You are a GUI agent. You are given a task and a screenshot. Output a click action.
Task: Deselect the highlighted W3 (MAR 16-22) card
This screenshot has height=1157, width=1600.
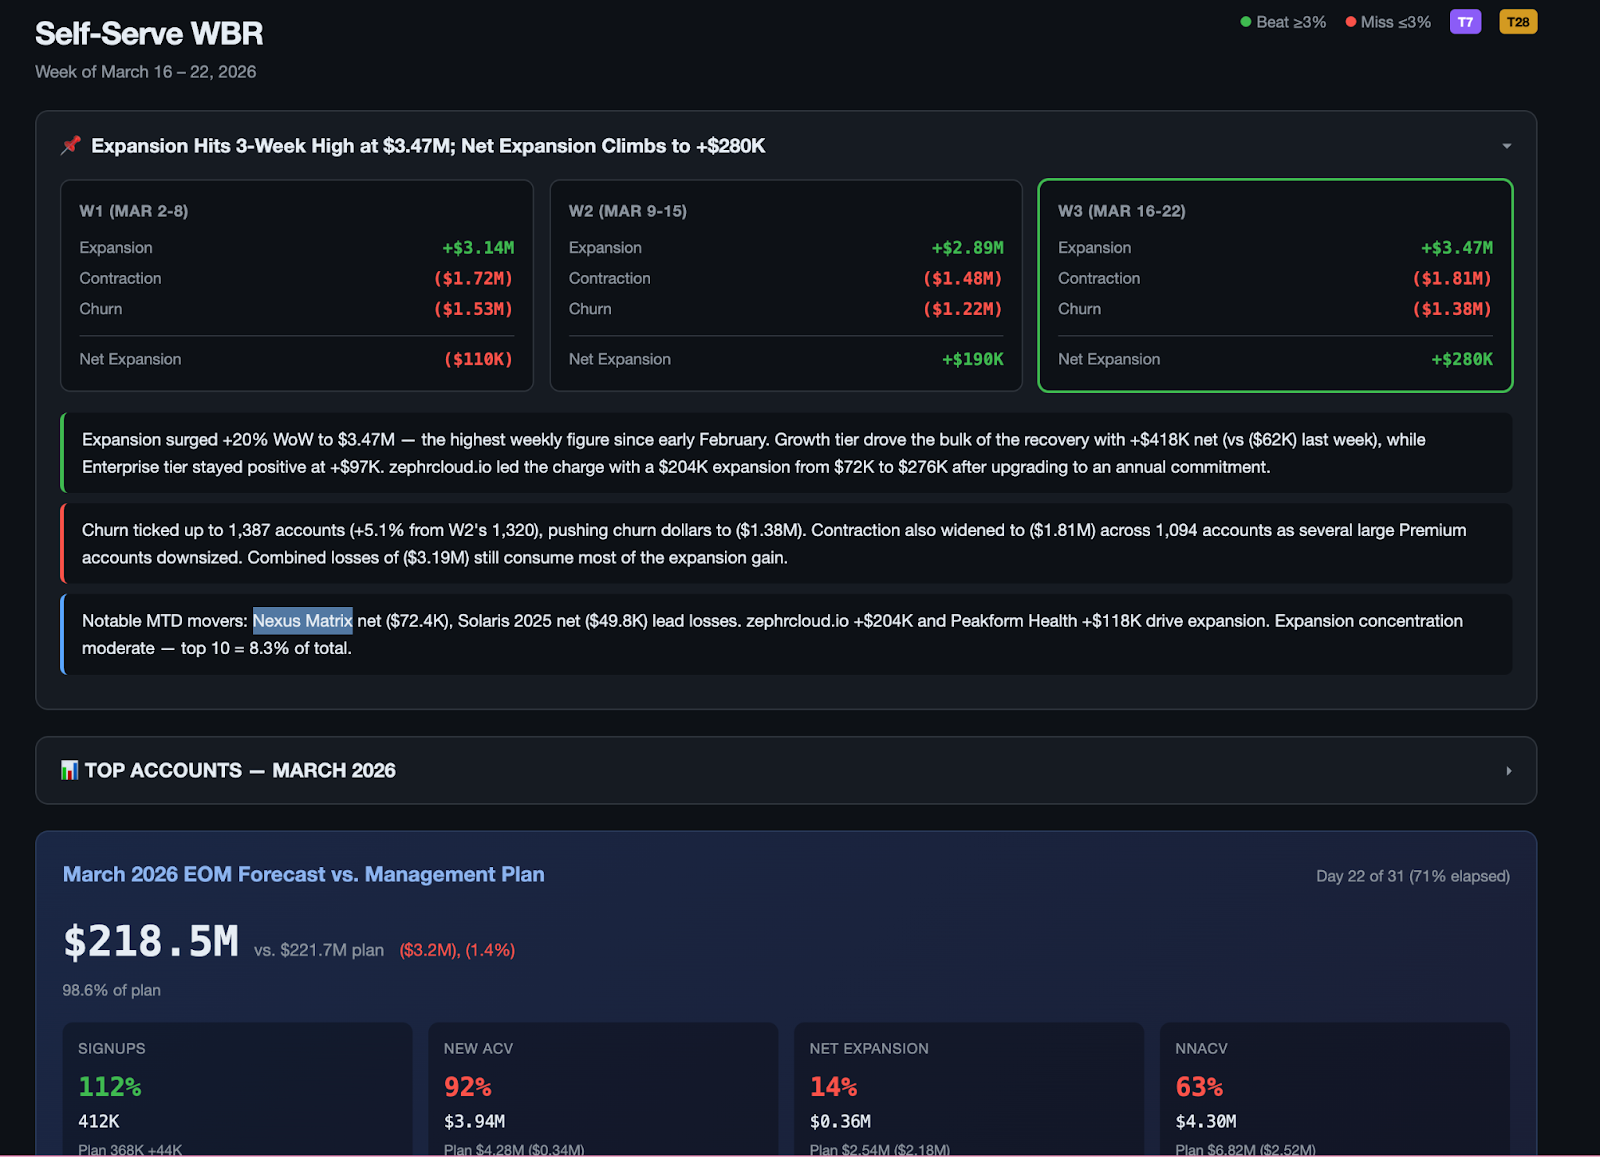point(1275,286)
